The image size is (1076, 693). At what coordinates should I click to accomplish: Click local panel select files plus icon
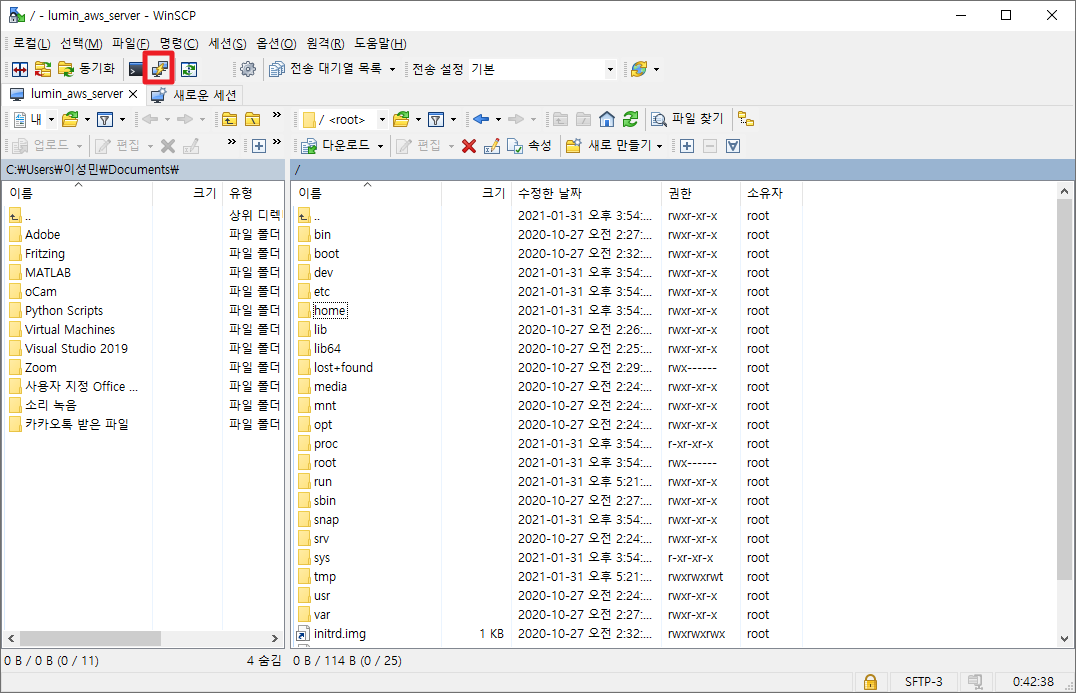click(259, 146)
